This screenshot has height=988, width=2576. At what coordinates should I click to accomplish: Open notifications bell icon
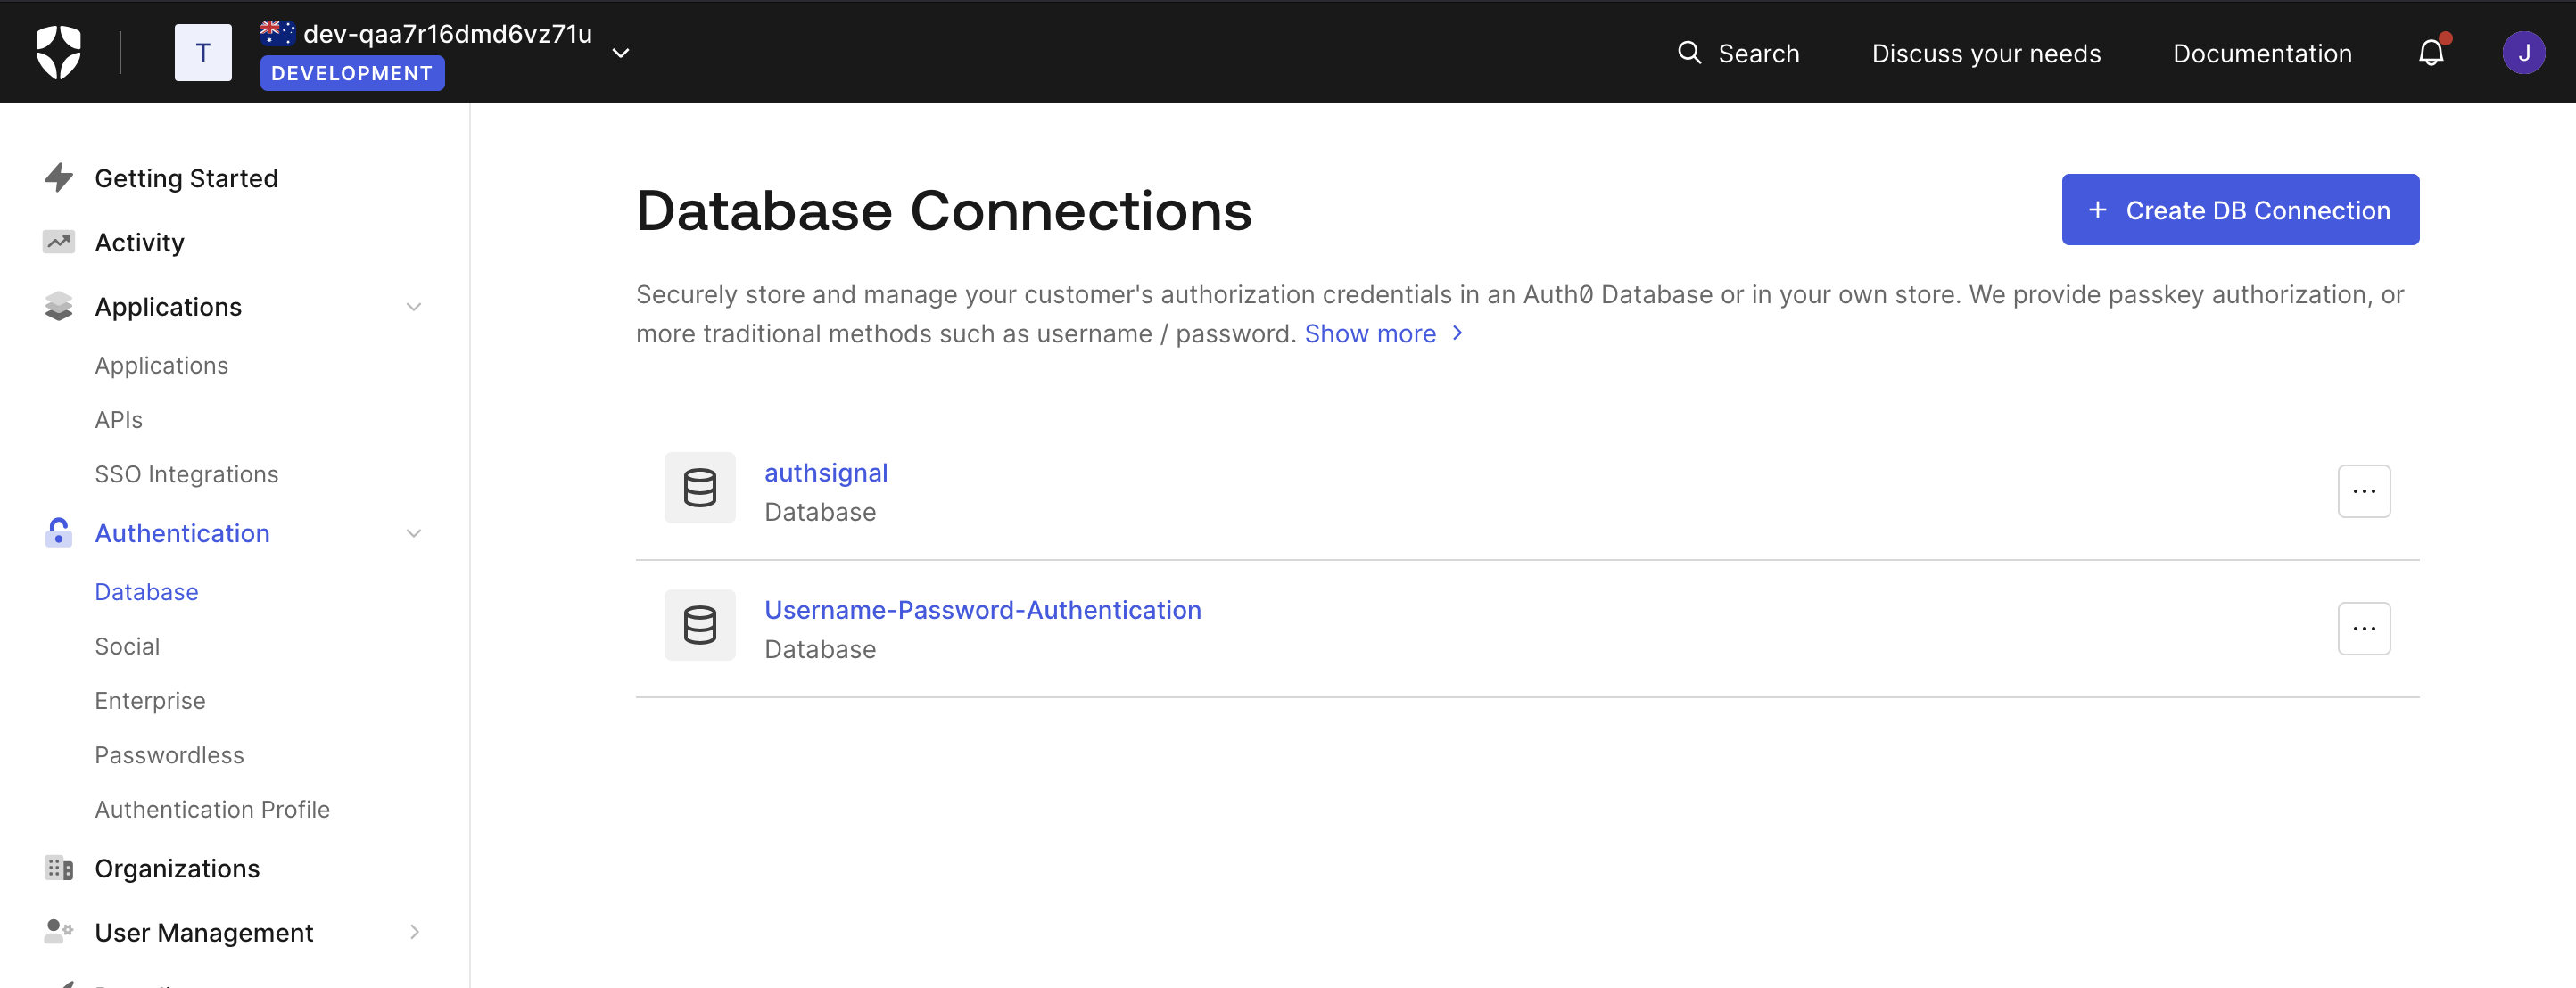pos(2431,52)
